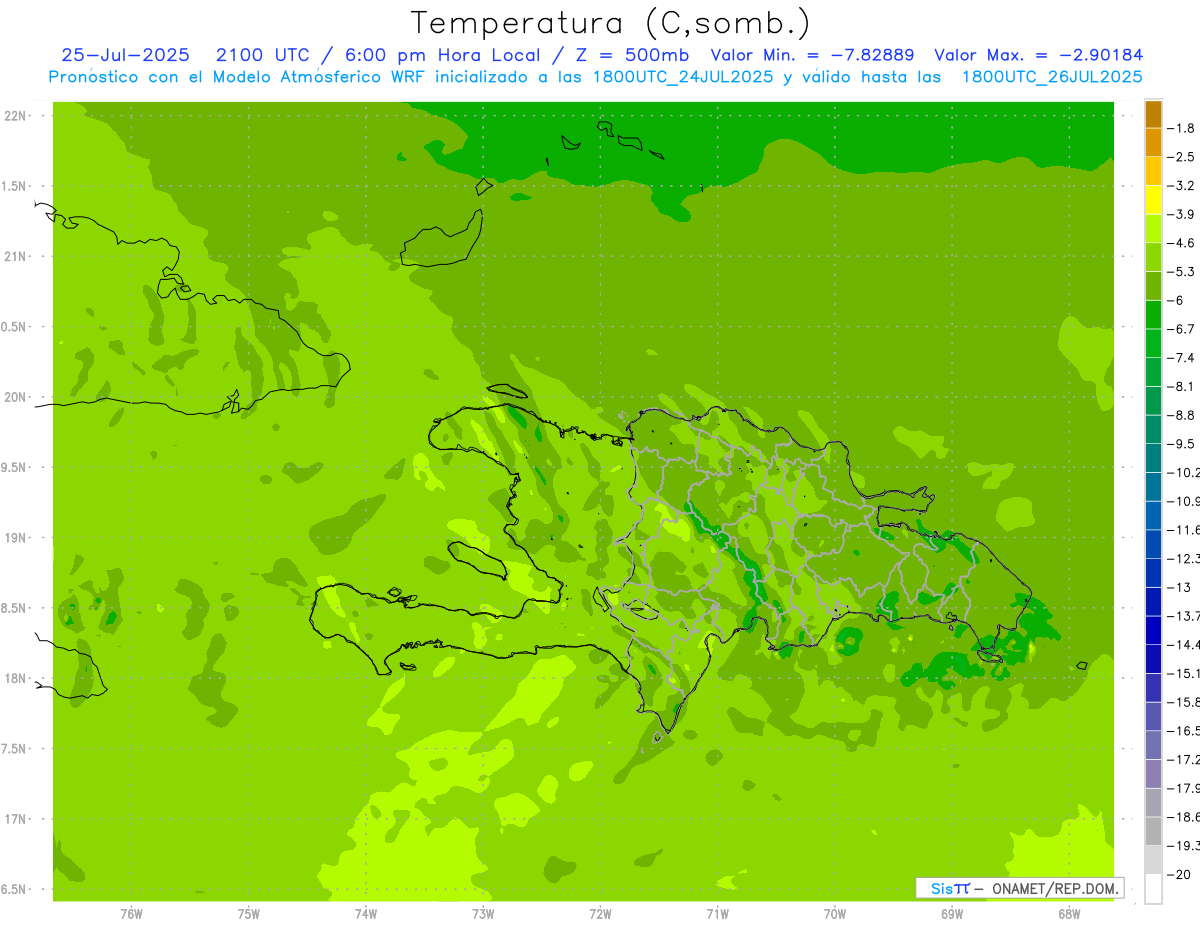
Task: Click the '75W' longitude axis label
Action: [248, 914]
